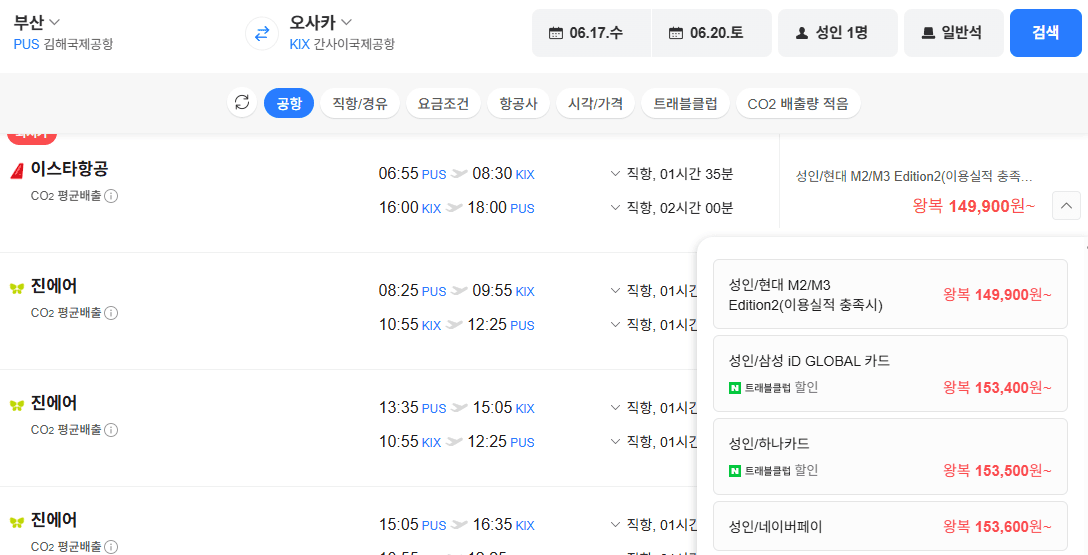Change departure date 06.17.수
This screenshot has height=555, width=1088.
point(592,33)
